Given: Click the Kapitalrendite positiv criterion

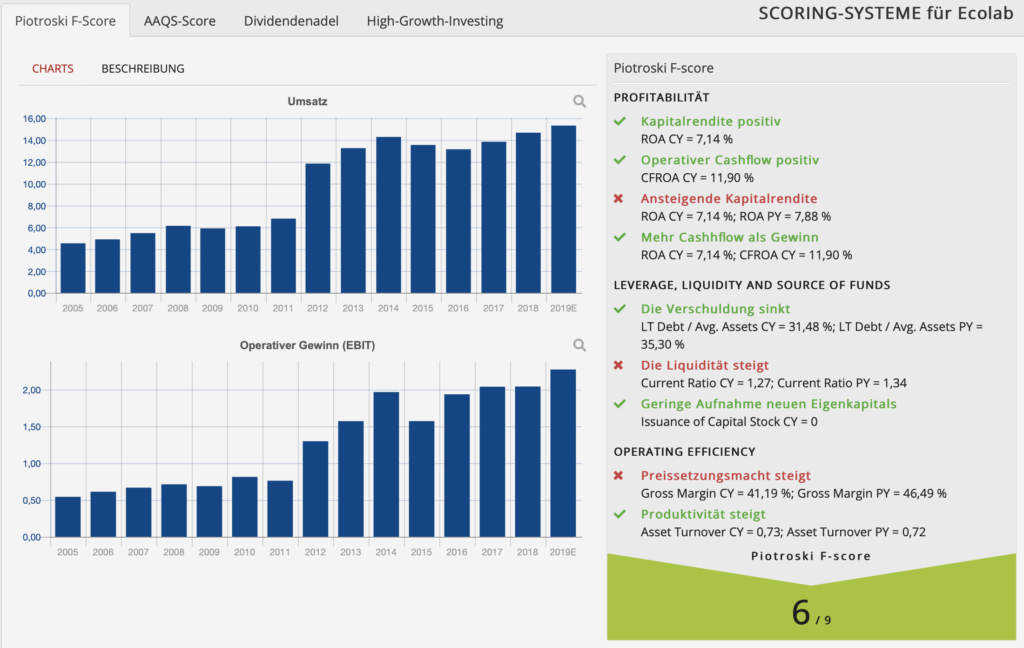Looking at the screenshot, I should (711, 121).
